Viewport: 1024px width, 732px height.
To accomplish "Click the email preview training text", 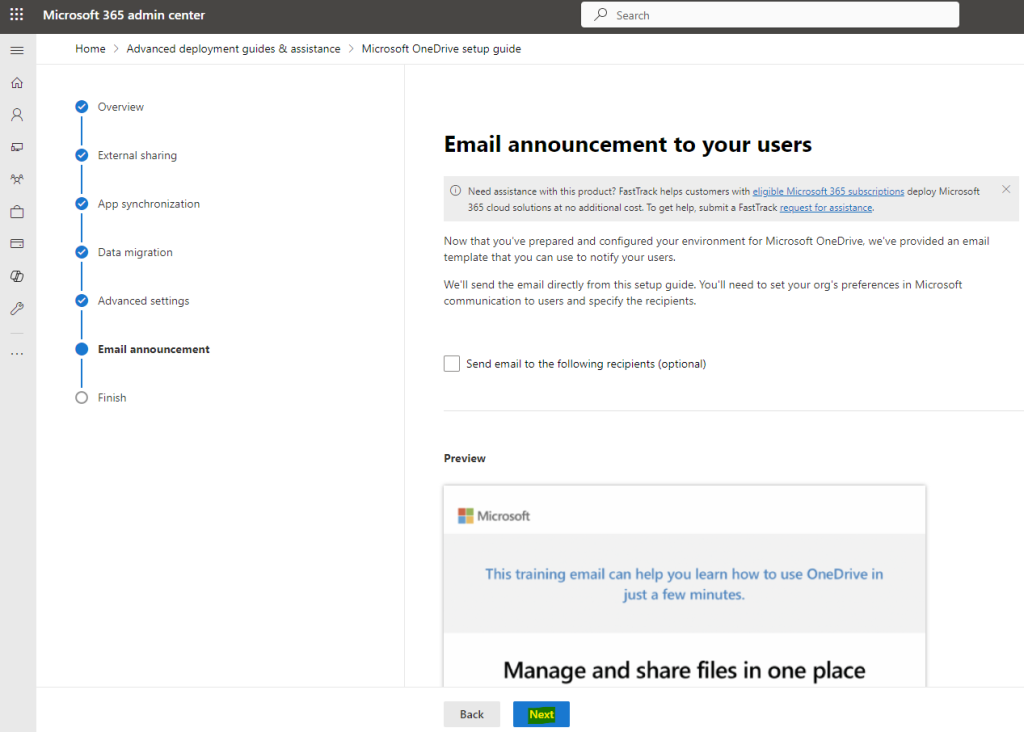I will (684, 584).
